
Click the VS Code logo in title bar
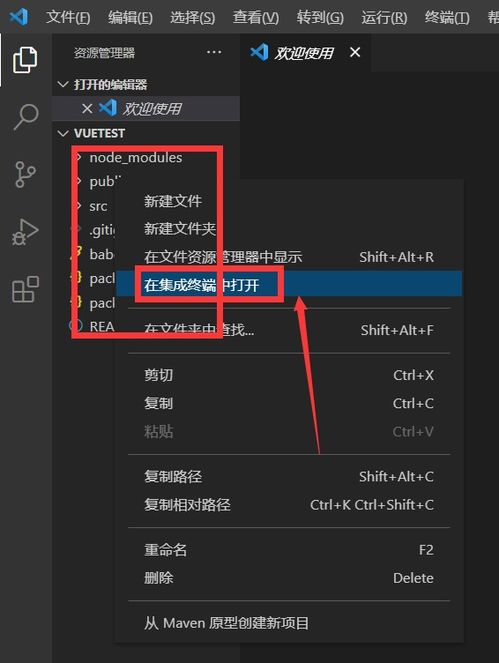pyautogui.click(x=19, y=17)
